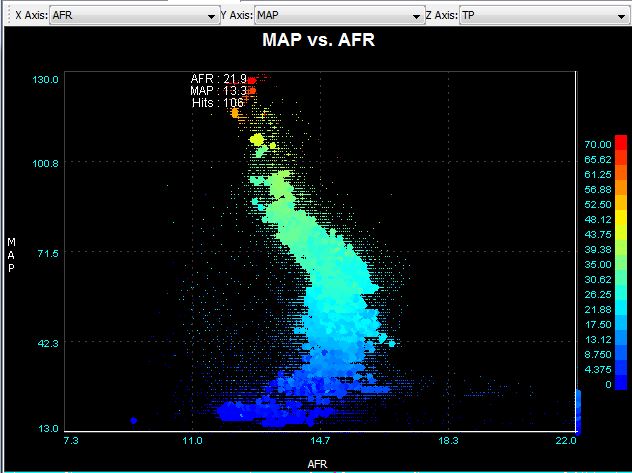Click the AFR x-axis title below chart
Viewport: 632px width, 473px height.
pyautogui.click(x=318, y=464)
